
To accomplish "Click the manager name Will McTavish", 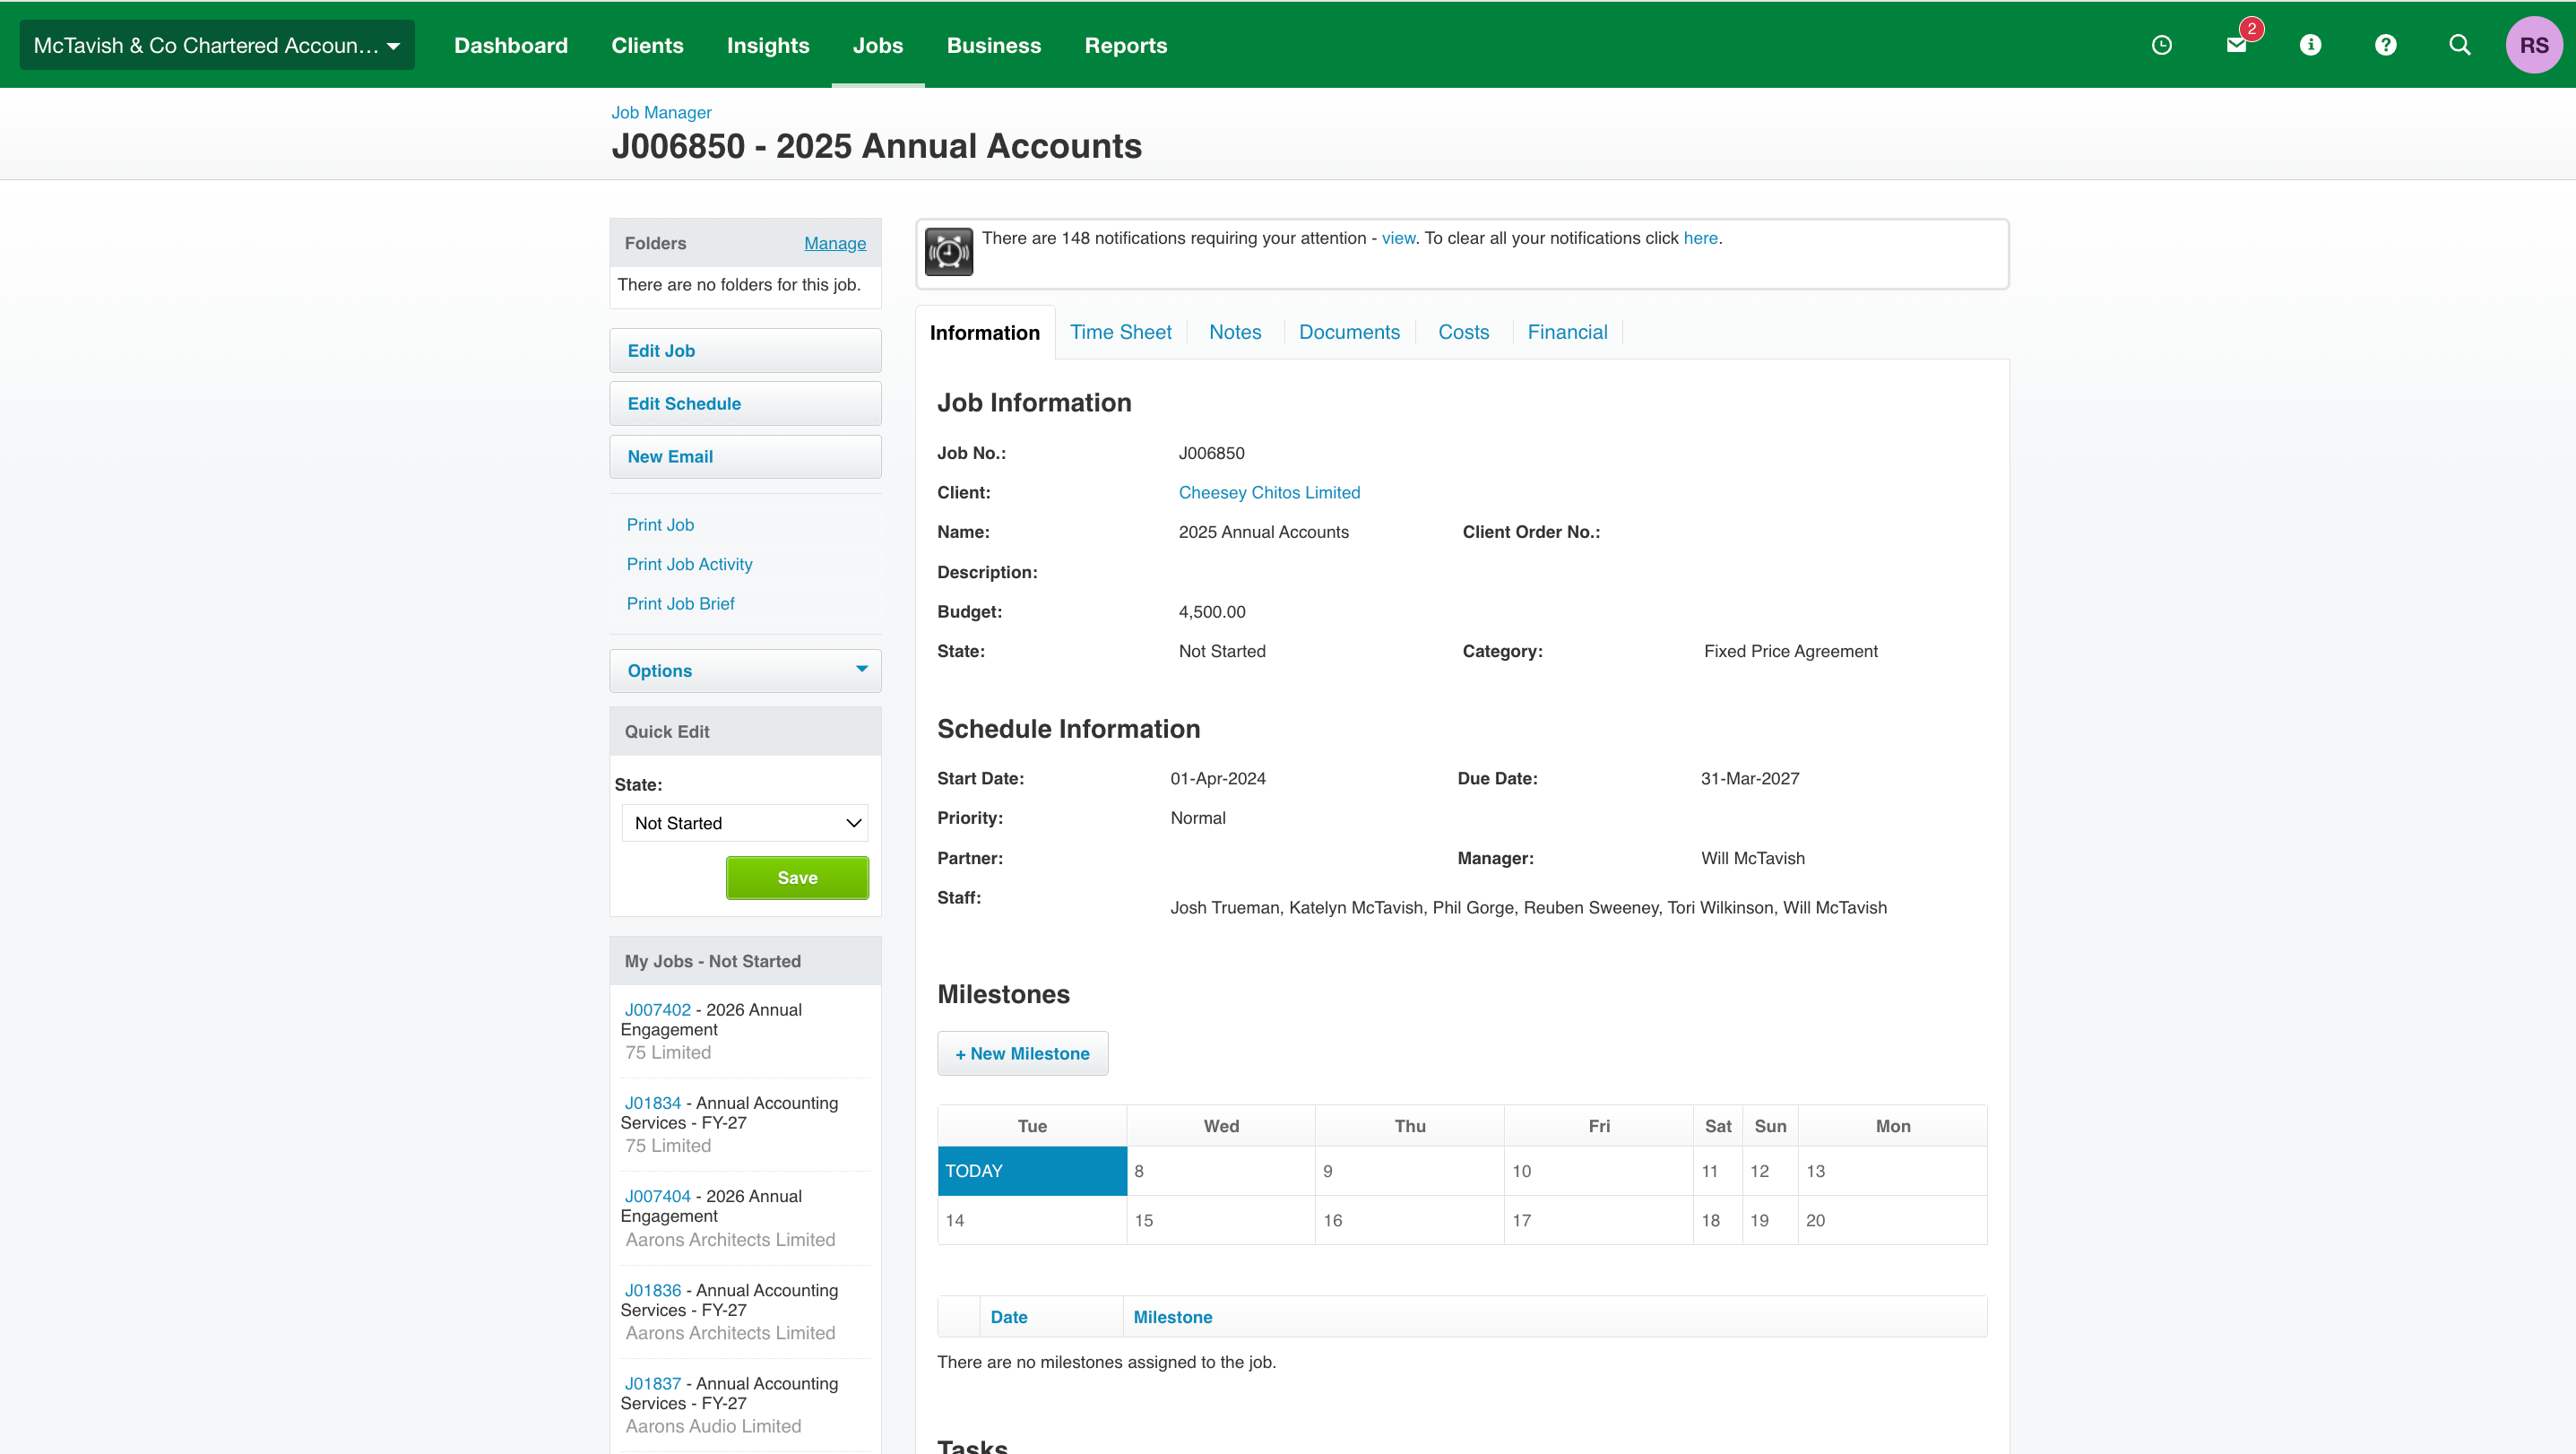I will (x=1753, y=858).
